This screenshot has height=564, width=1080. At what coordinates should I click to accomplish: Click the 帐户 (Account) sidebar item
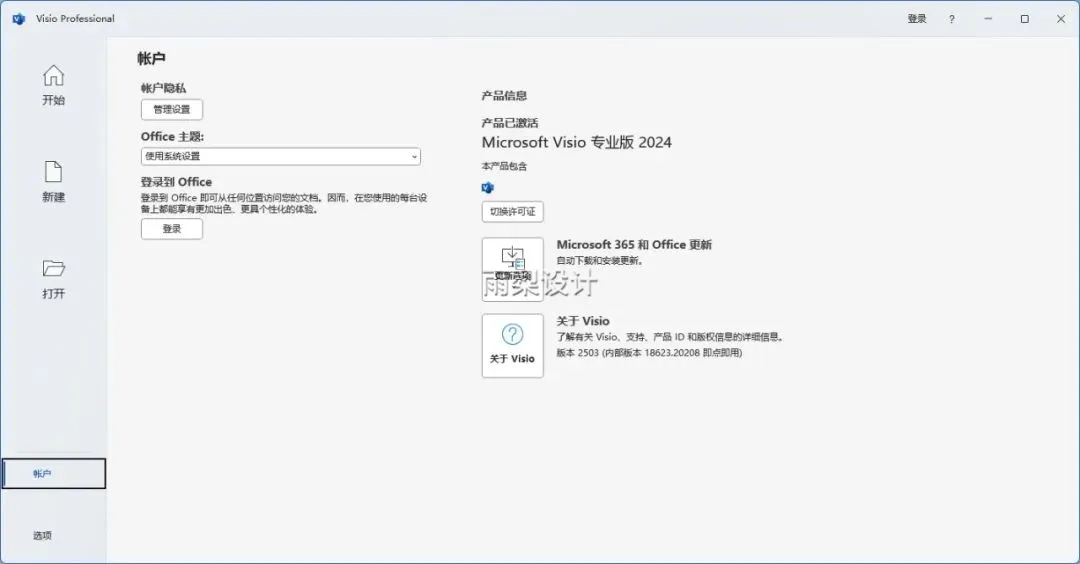point(54,474)
